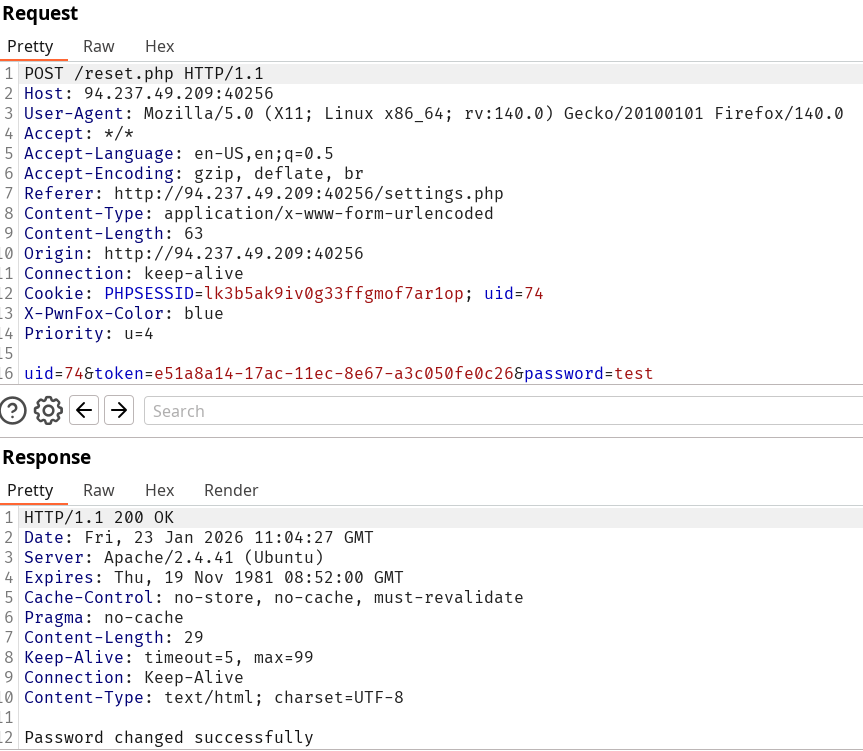This screenshot has width=863, height=751.
Task: Switch the Request view to Raw
Action: (x=99, y=46)
